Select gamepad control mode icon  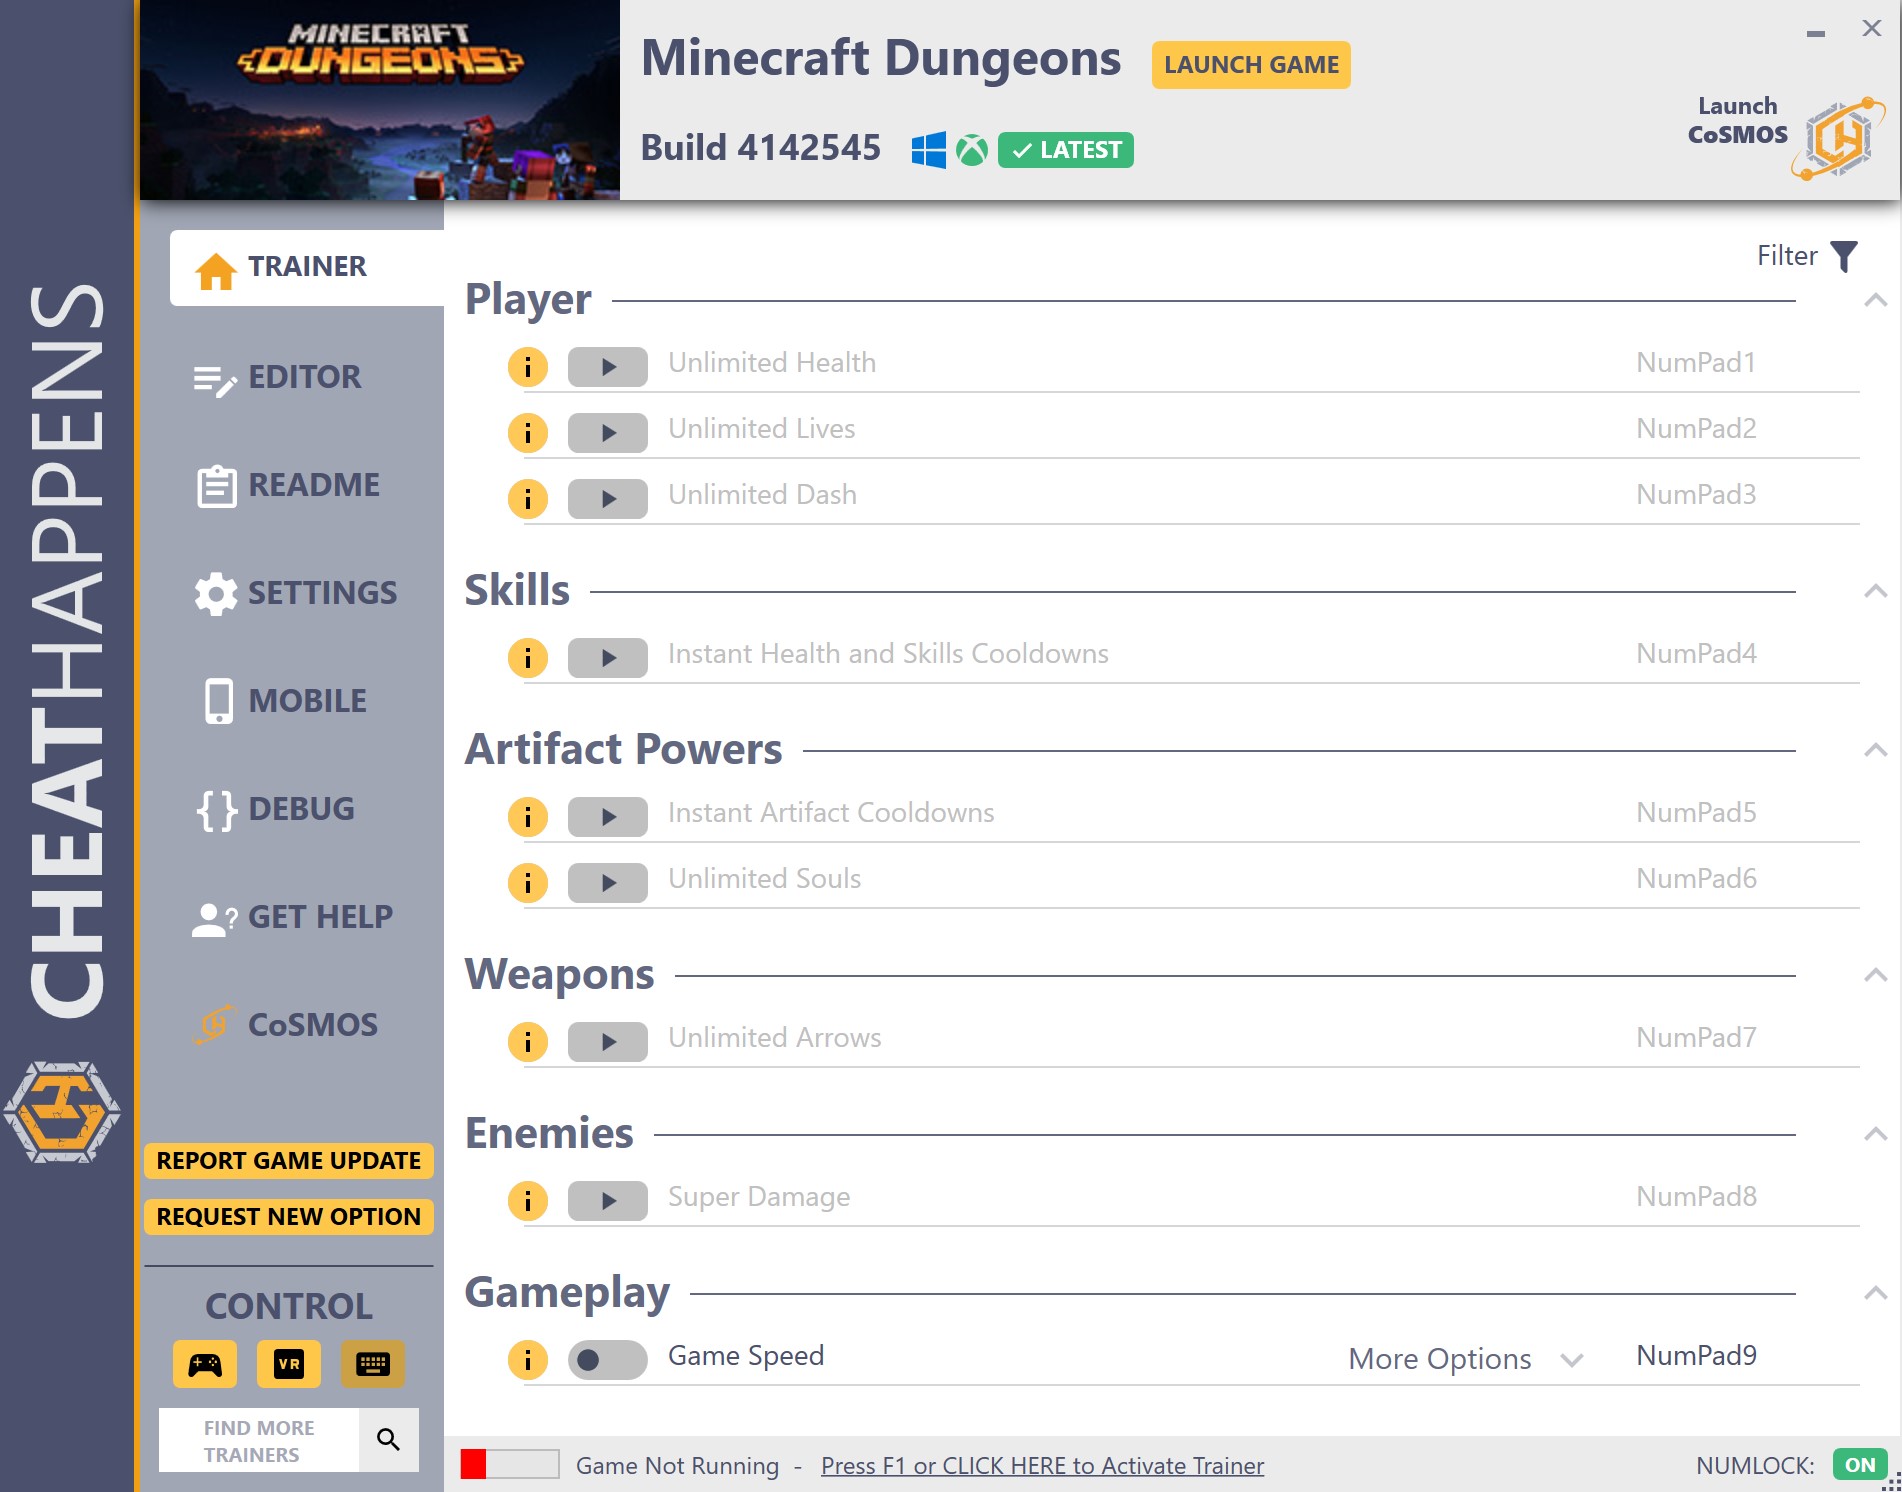click(205, 1364)
